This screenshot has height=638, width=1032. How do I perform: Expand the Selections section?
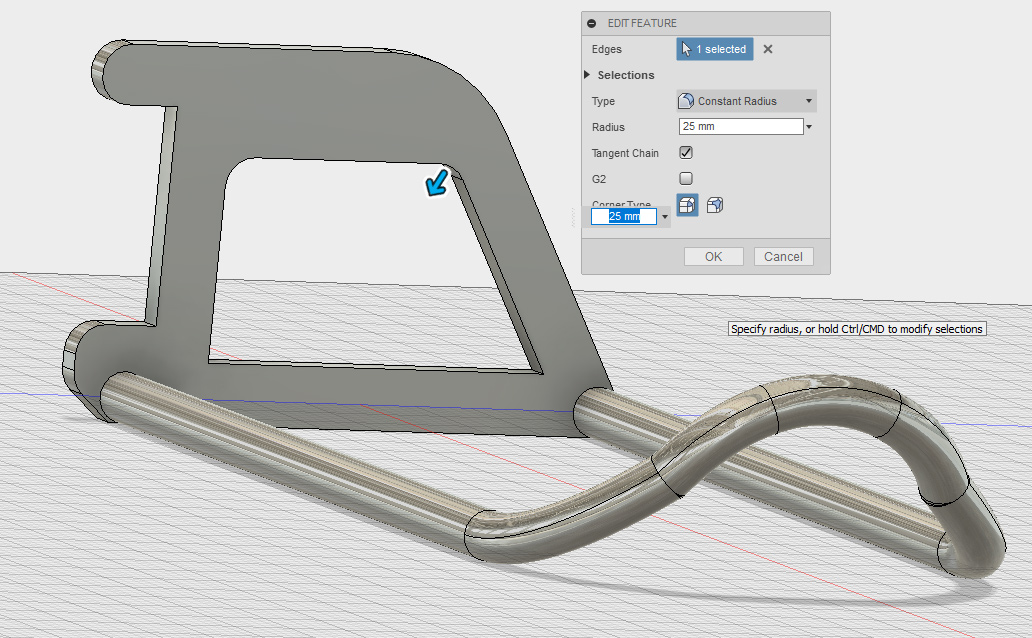pyautogui.click(x=590, y=75)
